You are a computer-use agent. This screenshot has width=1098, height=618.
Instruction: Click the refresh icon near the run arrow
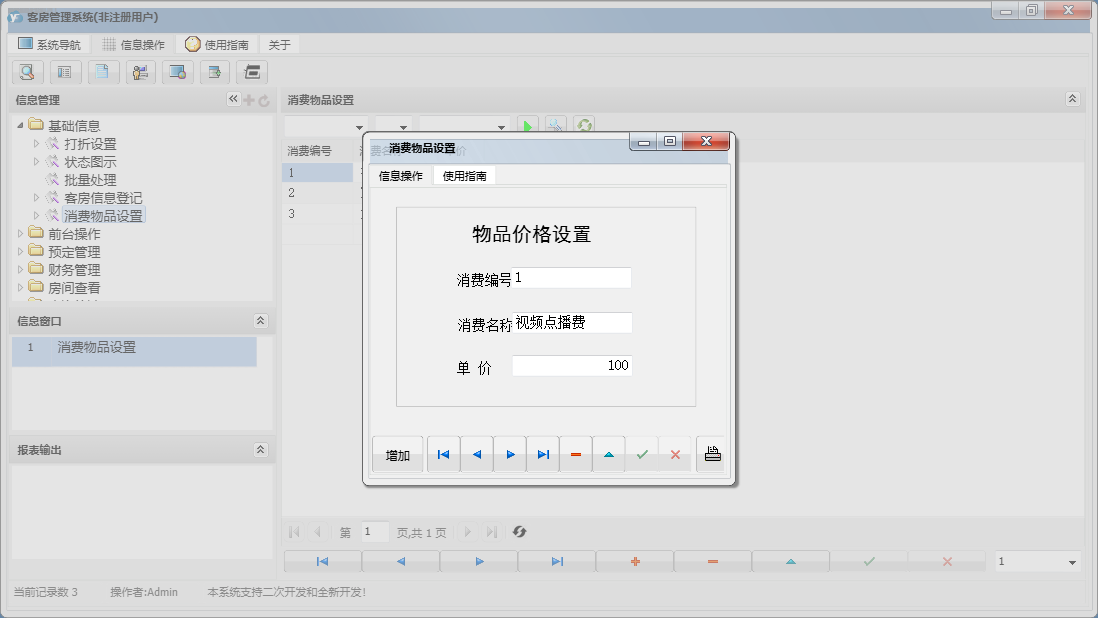585,124
